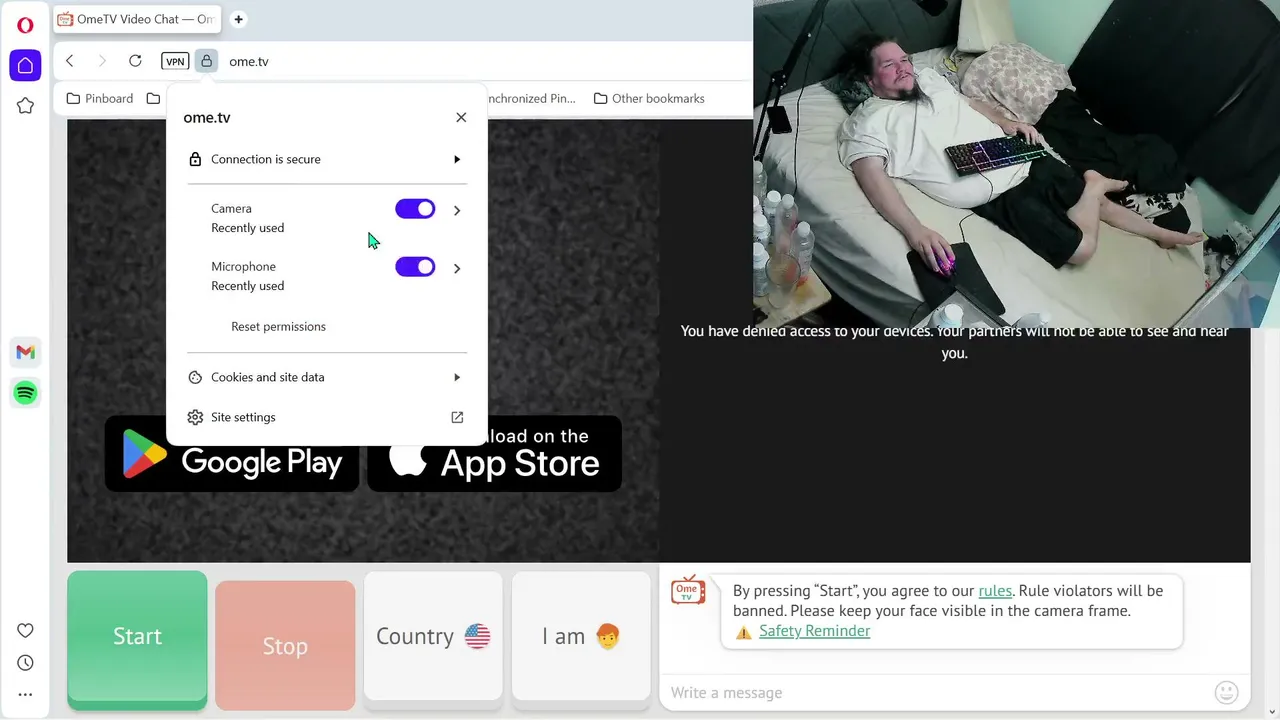Reload the ome.tv page
This screenshot has height=720, width=1280.
[135, 61]
